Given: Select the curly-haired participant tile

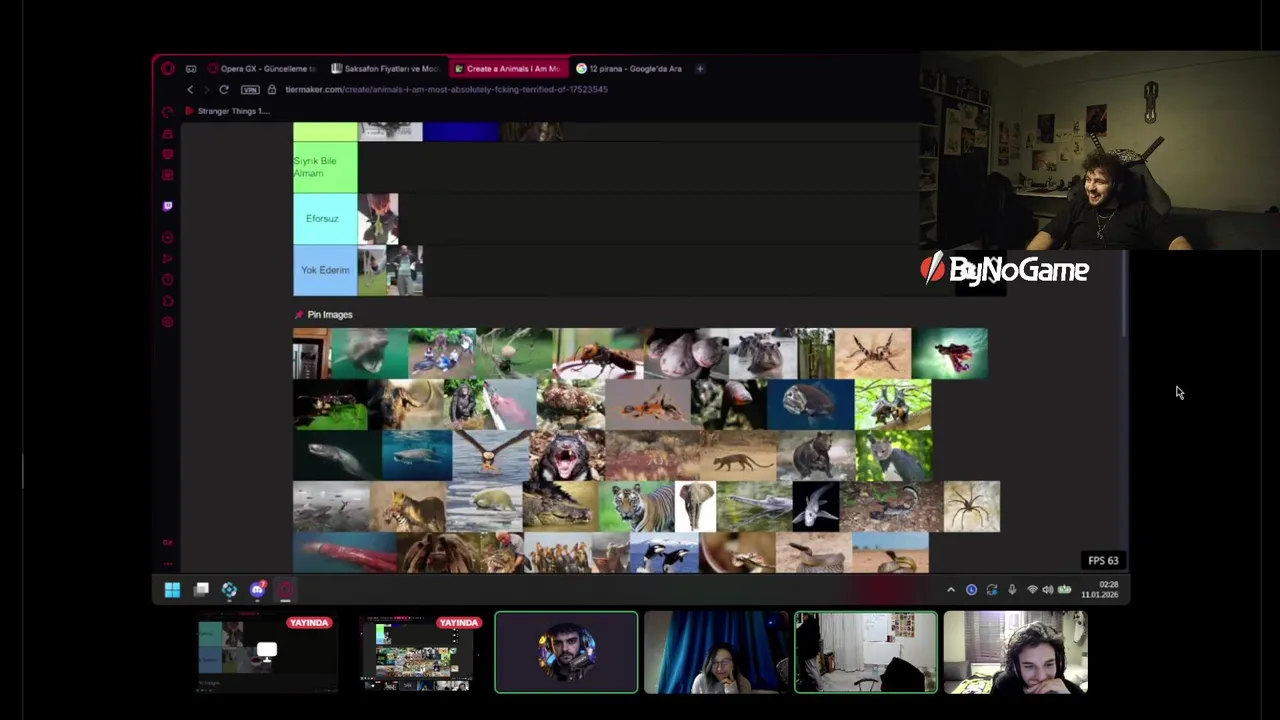Looking at the screenshot, I should pos(1016,652).
